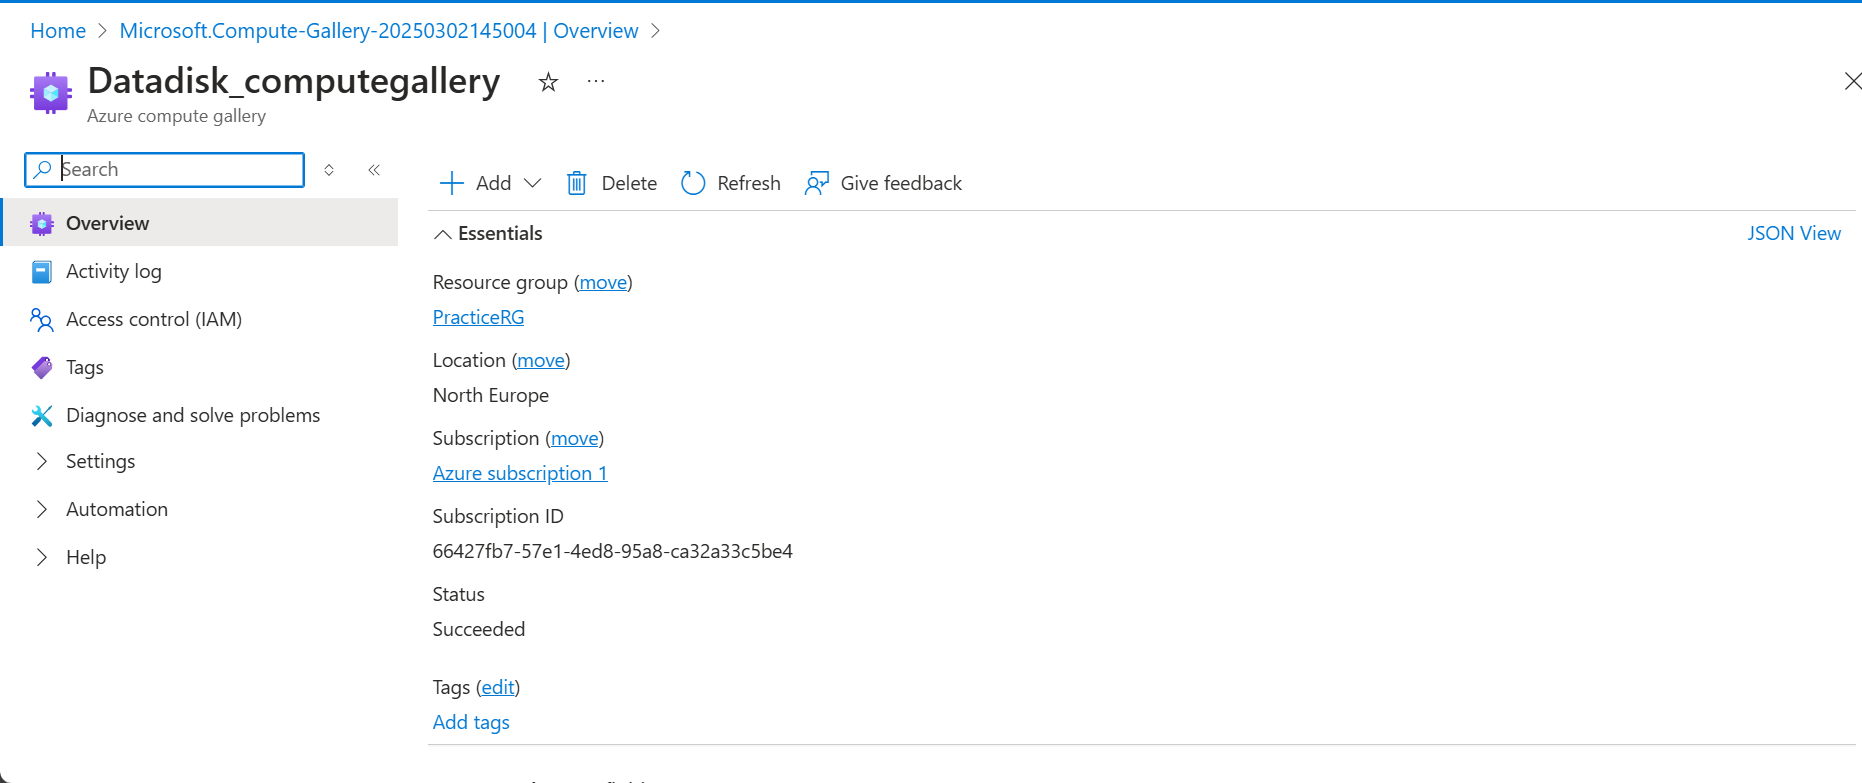Click the Essentials heading
Image resolution: width=1862 pixels, height=783 pixels.
point(500,233)
